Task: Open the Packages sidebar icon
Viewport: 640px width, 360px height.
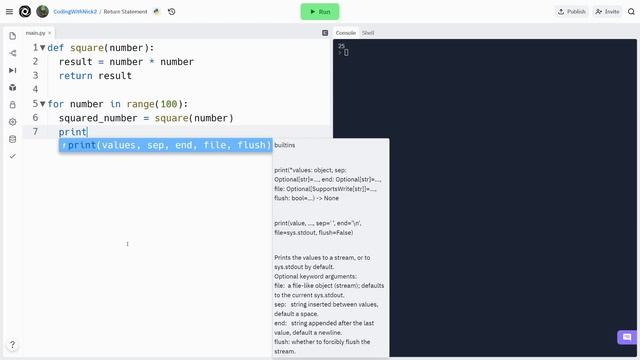Action: click(x=13, y=87)
